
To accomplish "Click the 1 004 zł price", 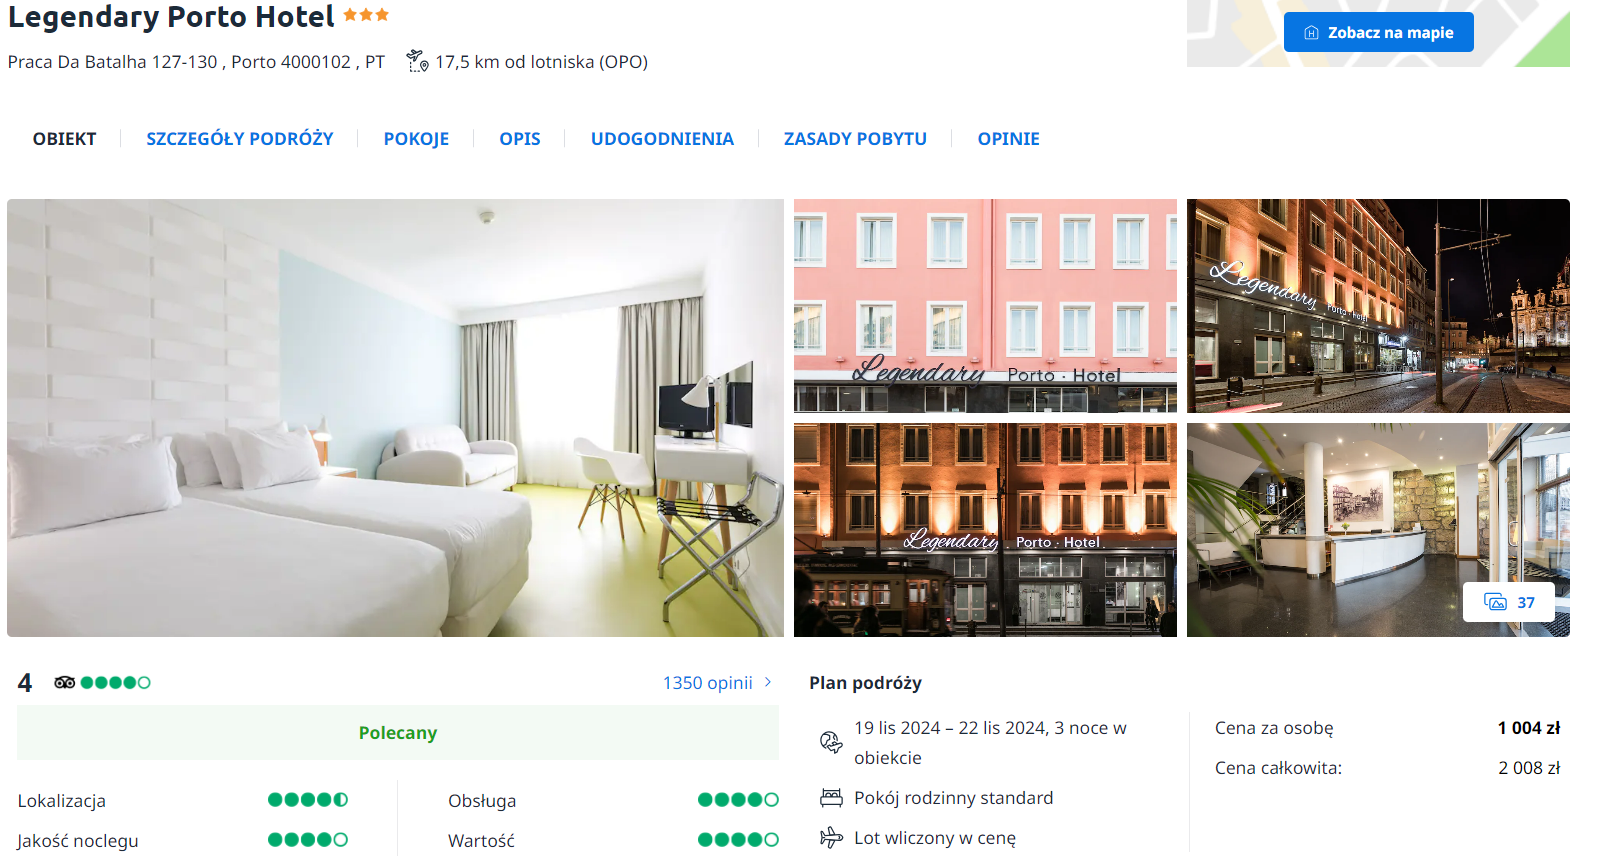I will 1529,728.
